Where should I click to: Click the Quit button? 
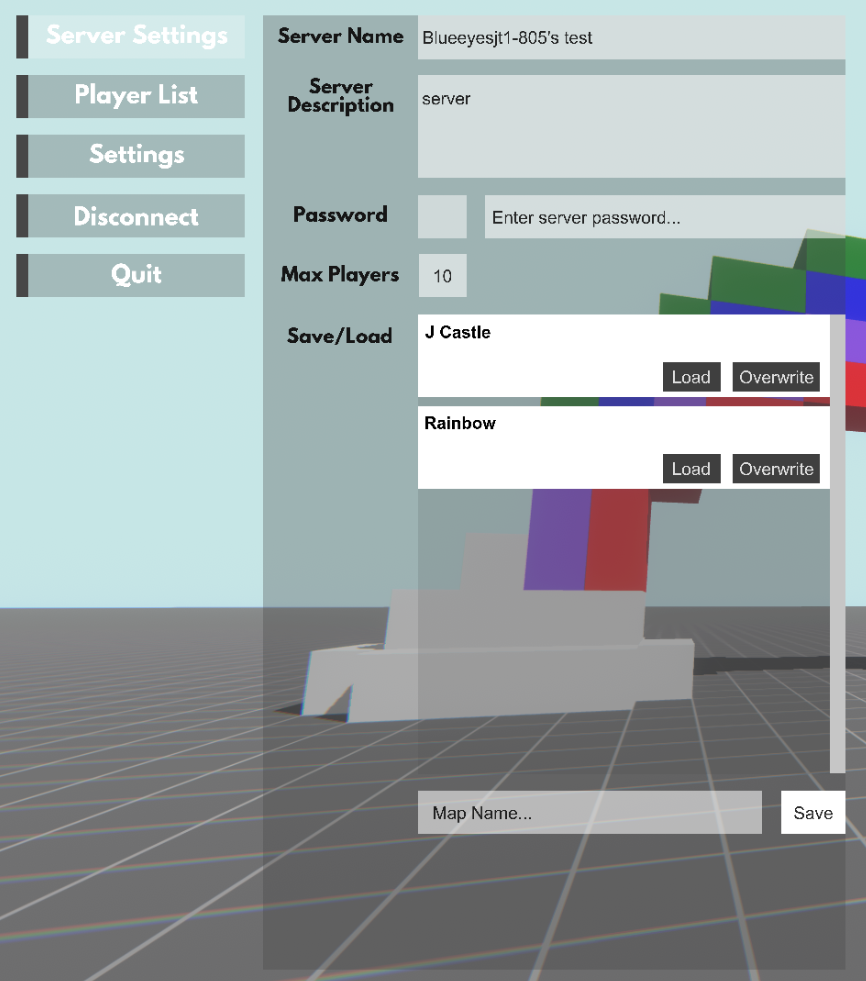tap(130, 275)
